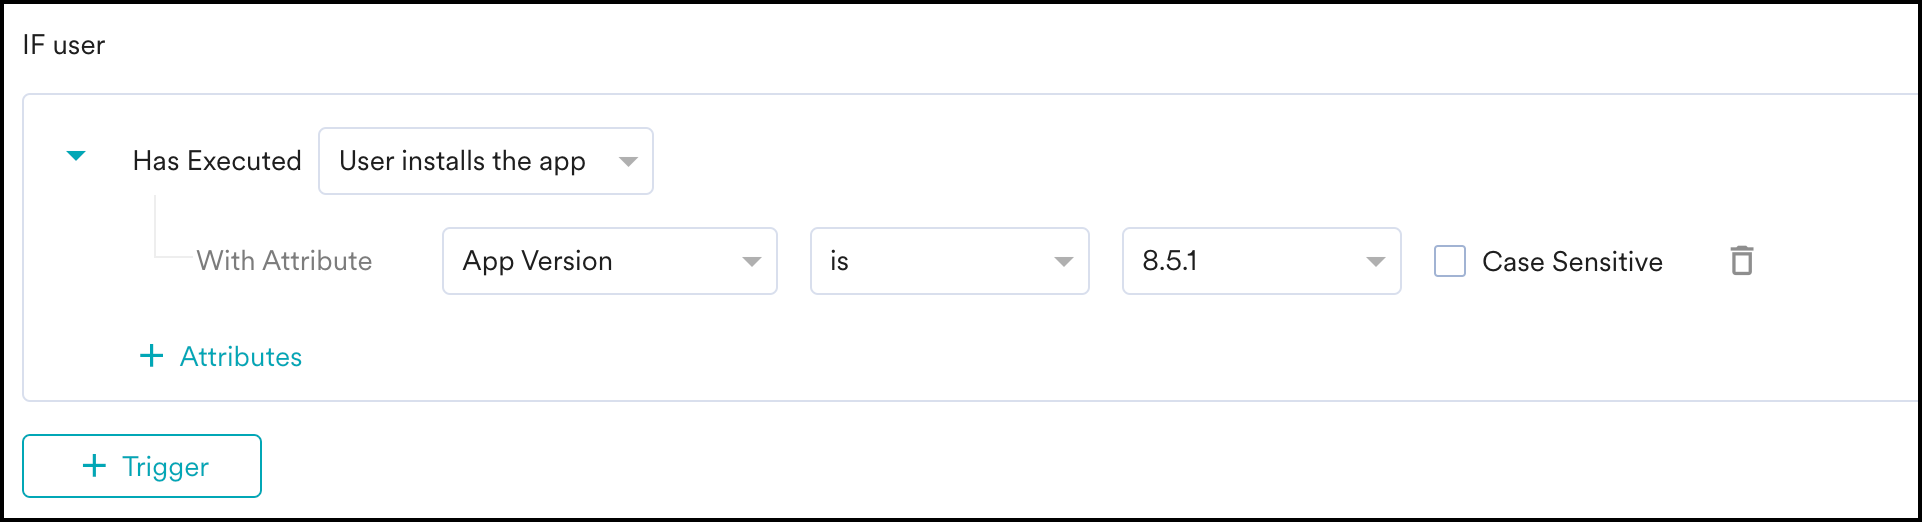Enable the Case Sensitive checkbox
This screenshot has width=1922, height=522.
[x=1450, y=261]
